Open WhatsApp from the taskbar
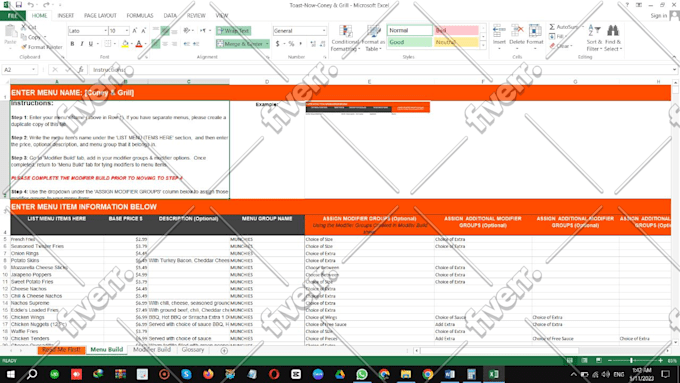 [362, 374]
